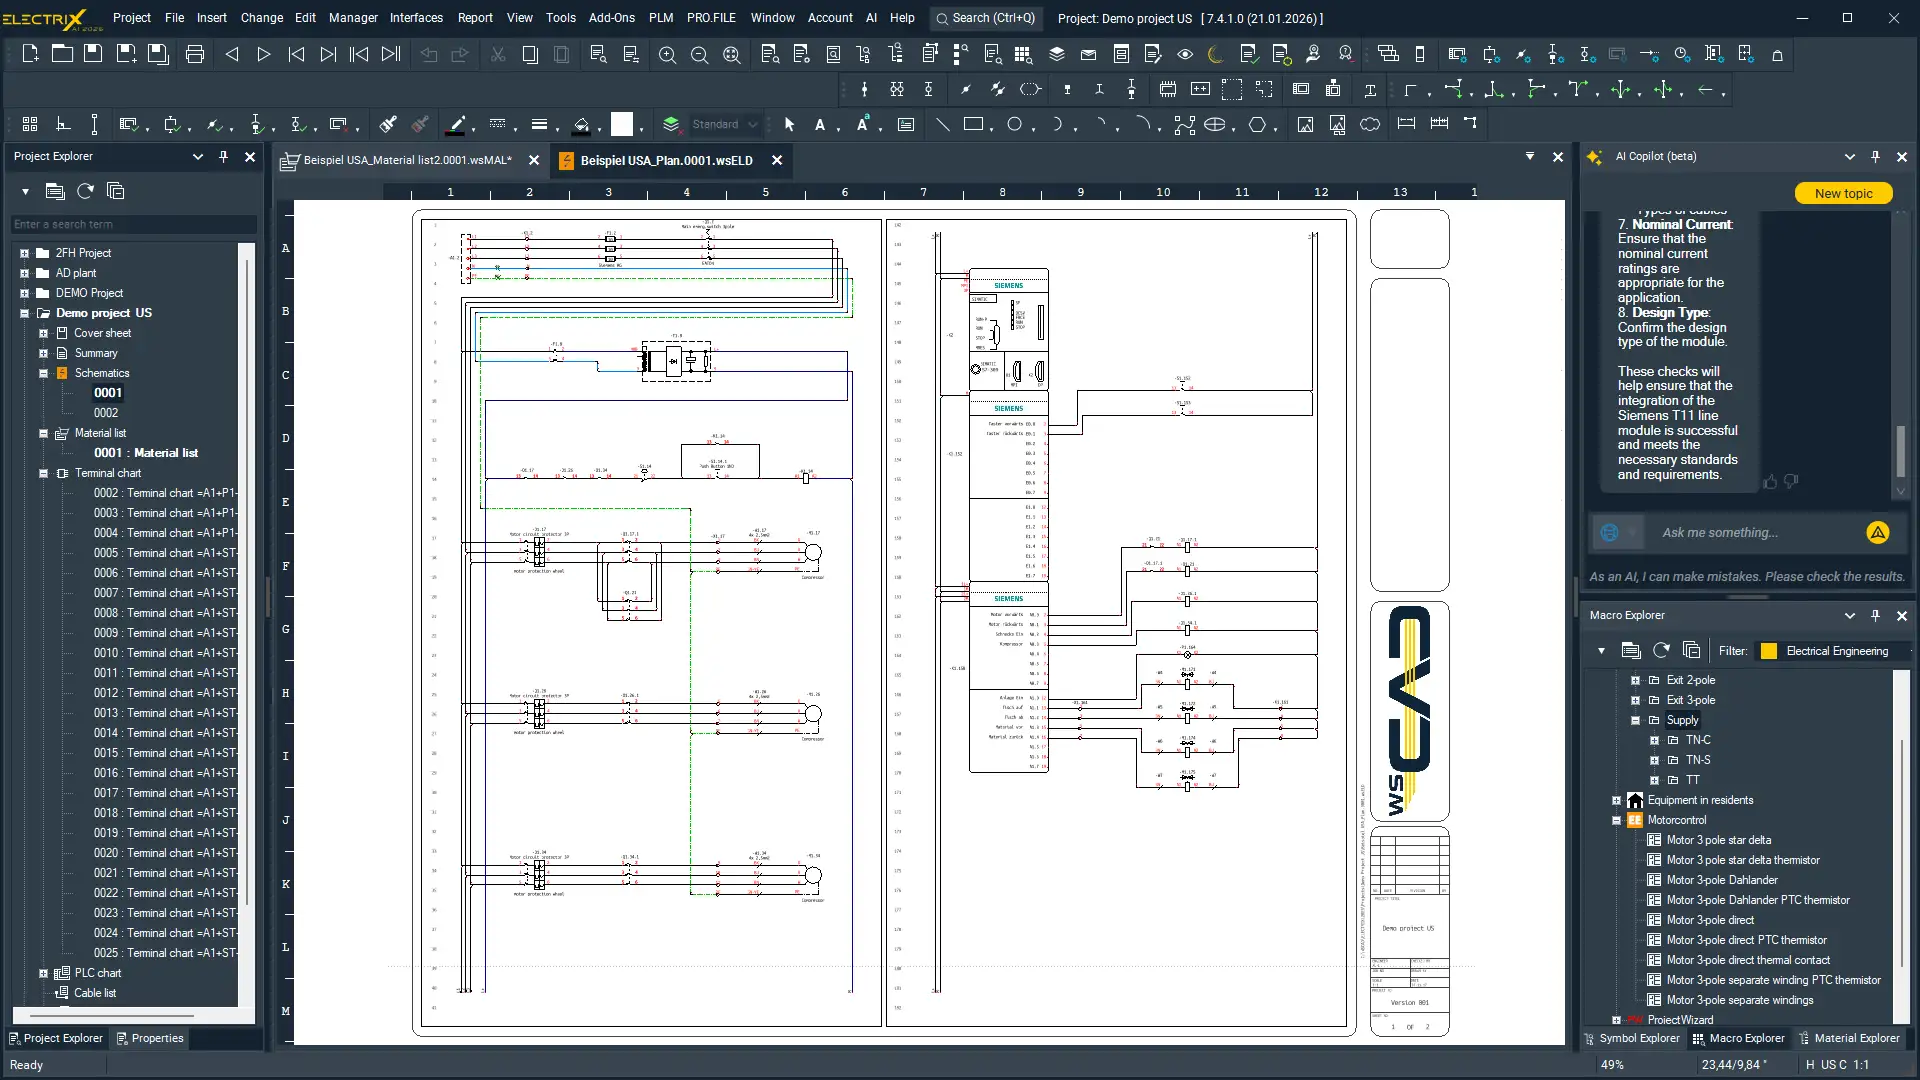Select the Draw line tool
This screenshot has height=1080, width=1920.
pos(942,125)
